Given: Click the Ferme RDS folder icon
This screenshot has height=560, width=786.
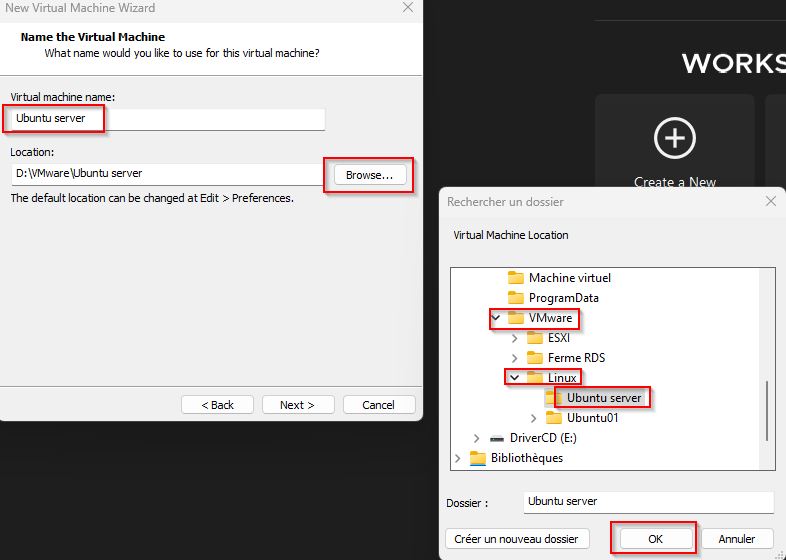Looking at the screenshot, I should [x=535, y=358].
